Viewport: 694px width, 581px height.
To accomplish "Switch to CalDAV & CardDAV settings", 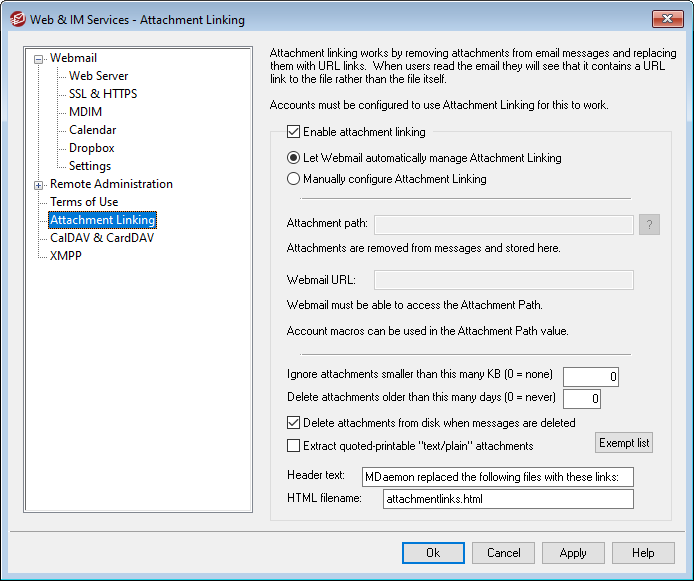I will pyautogui.click(x=102, y=238).
